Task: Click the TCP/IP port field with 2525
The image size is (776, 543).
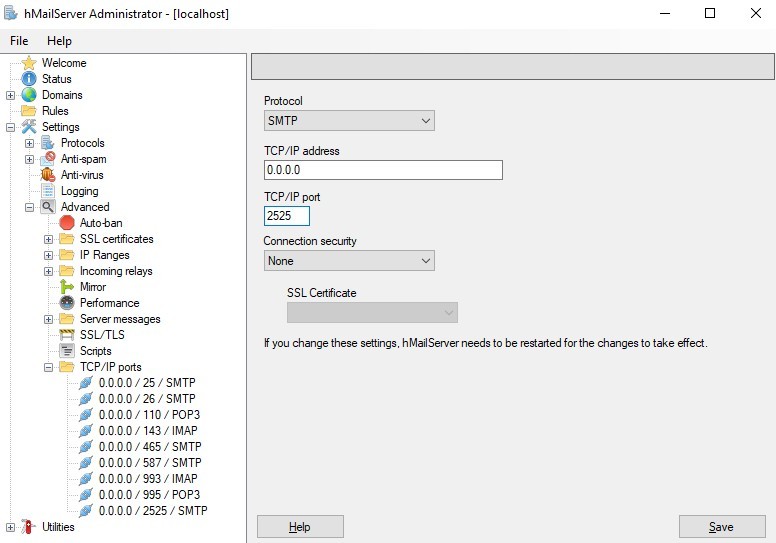Action: pyautogui.click(x=287, y=216)
